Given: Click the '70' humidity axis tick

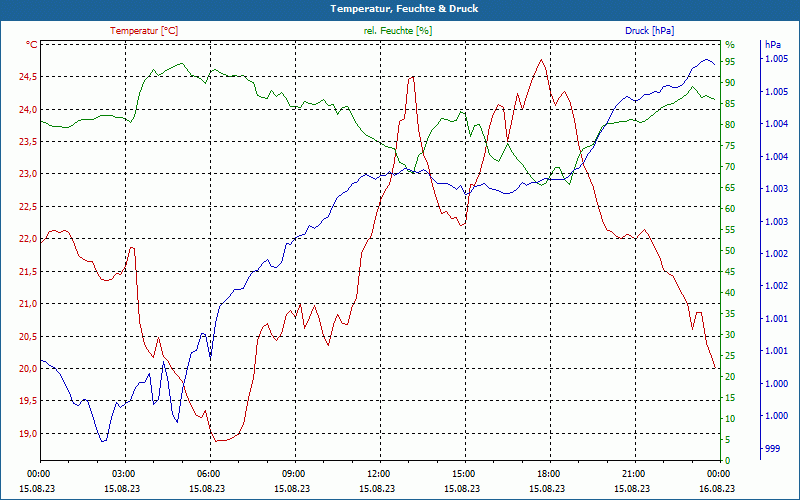Looking at the screenshot, I should (x=730, y=166).
